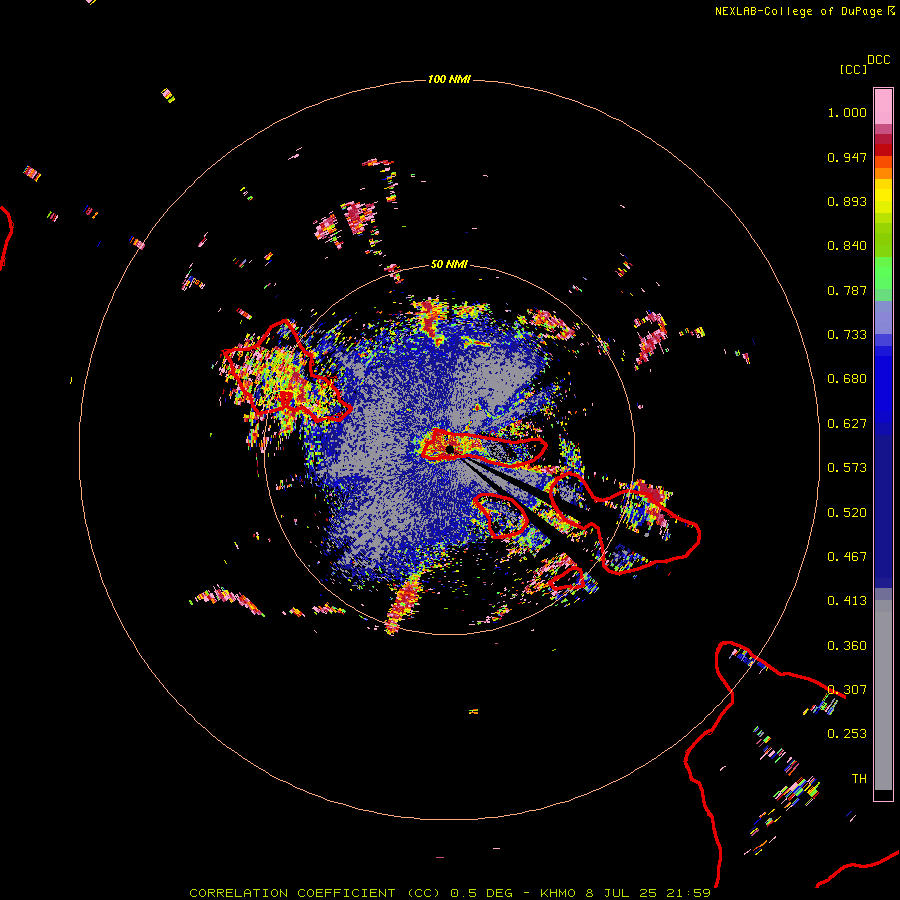Screen dimensions: 900x900
Task: Select the 0.680 legend value
Action: coord(847,379)
